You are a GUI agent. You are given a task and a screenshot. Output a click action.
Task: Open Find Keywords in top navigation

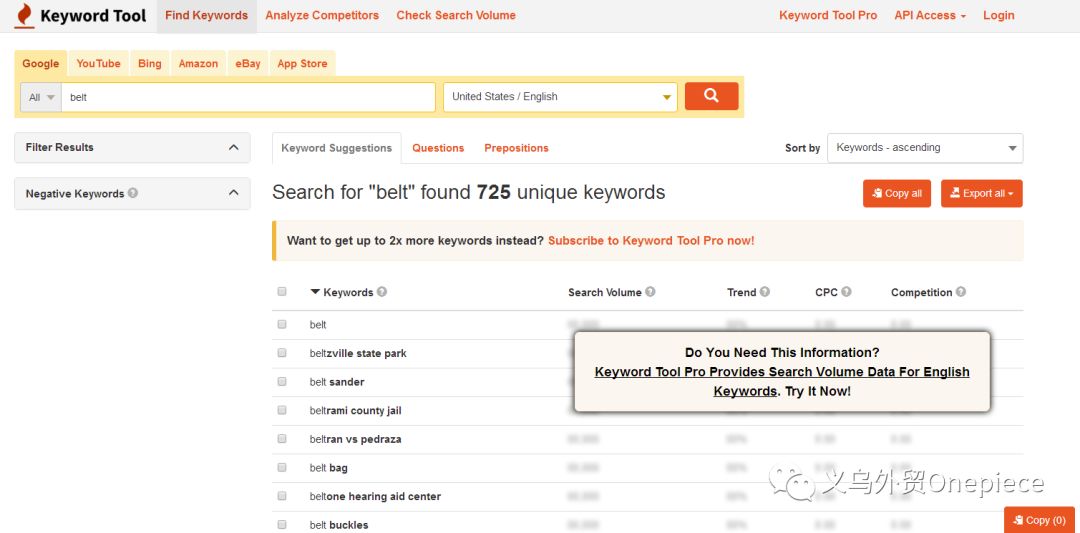pyautogui.click(x=207, y=15)
